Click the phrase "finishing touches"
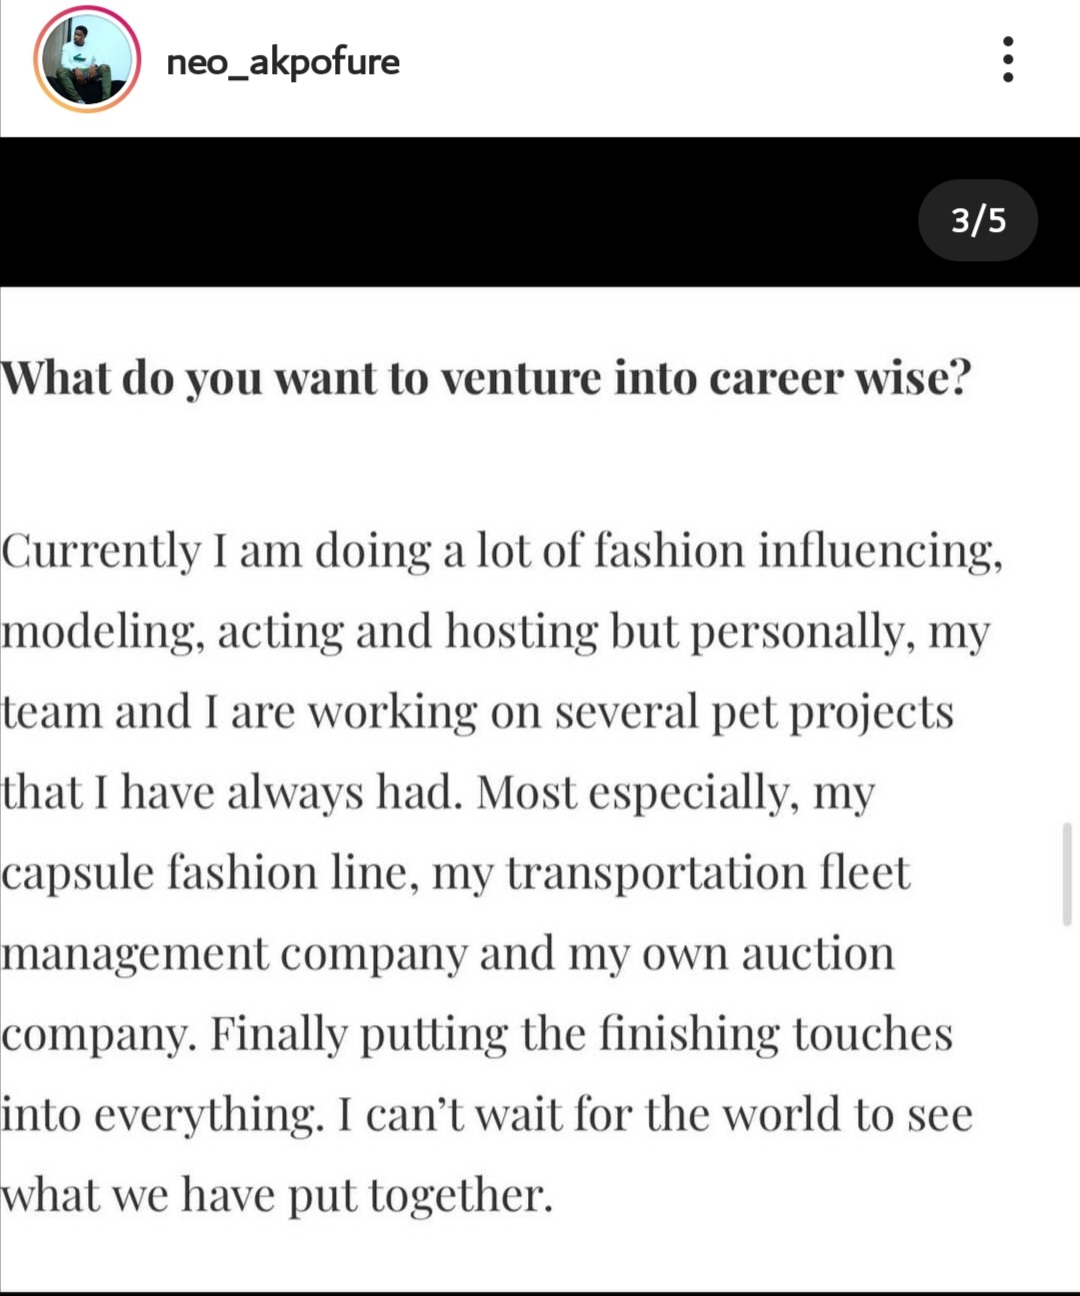This screenshot has height=1296, width=1080. pyautogui.click(x=775, y=1034)
